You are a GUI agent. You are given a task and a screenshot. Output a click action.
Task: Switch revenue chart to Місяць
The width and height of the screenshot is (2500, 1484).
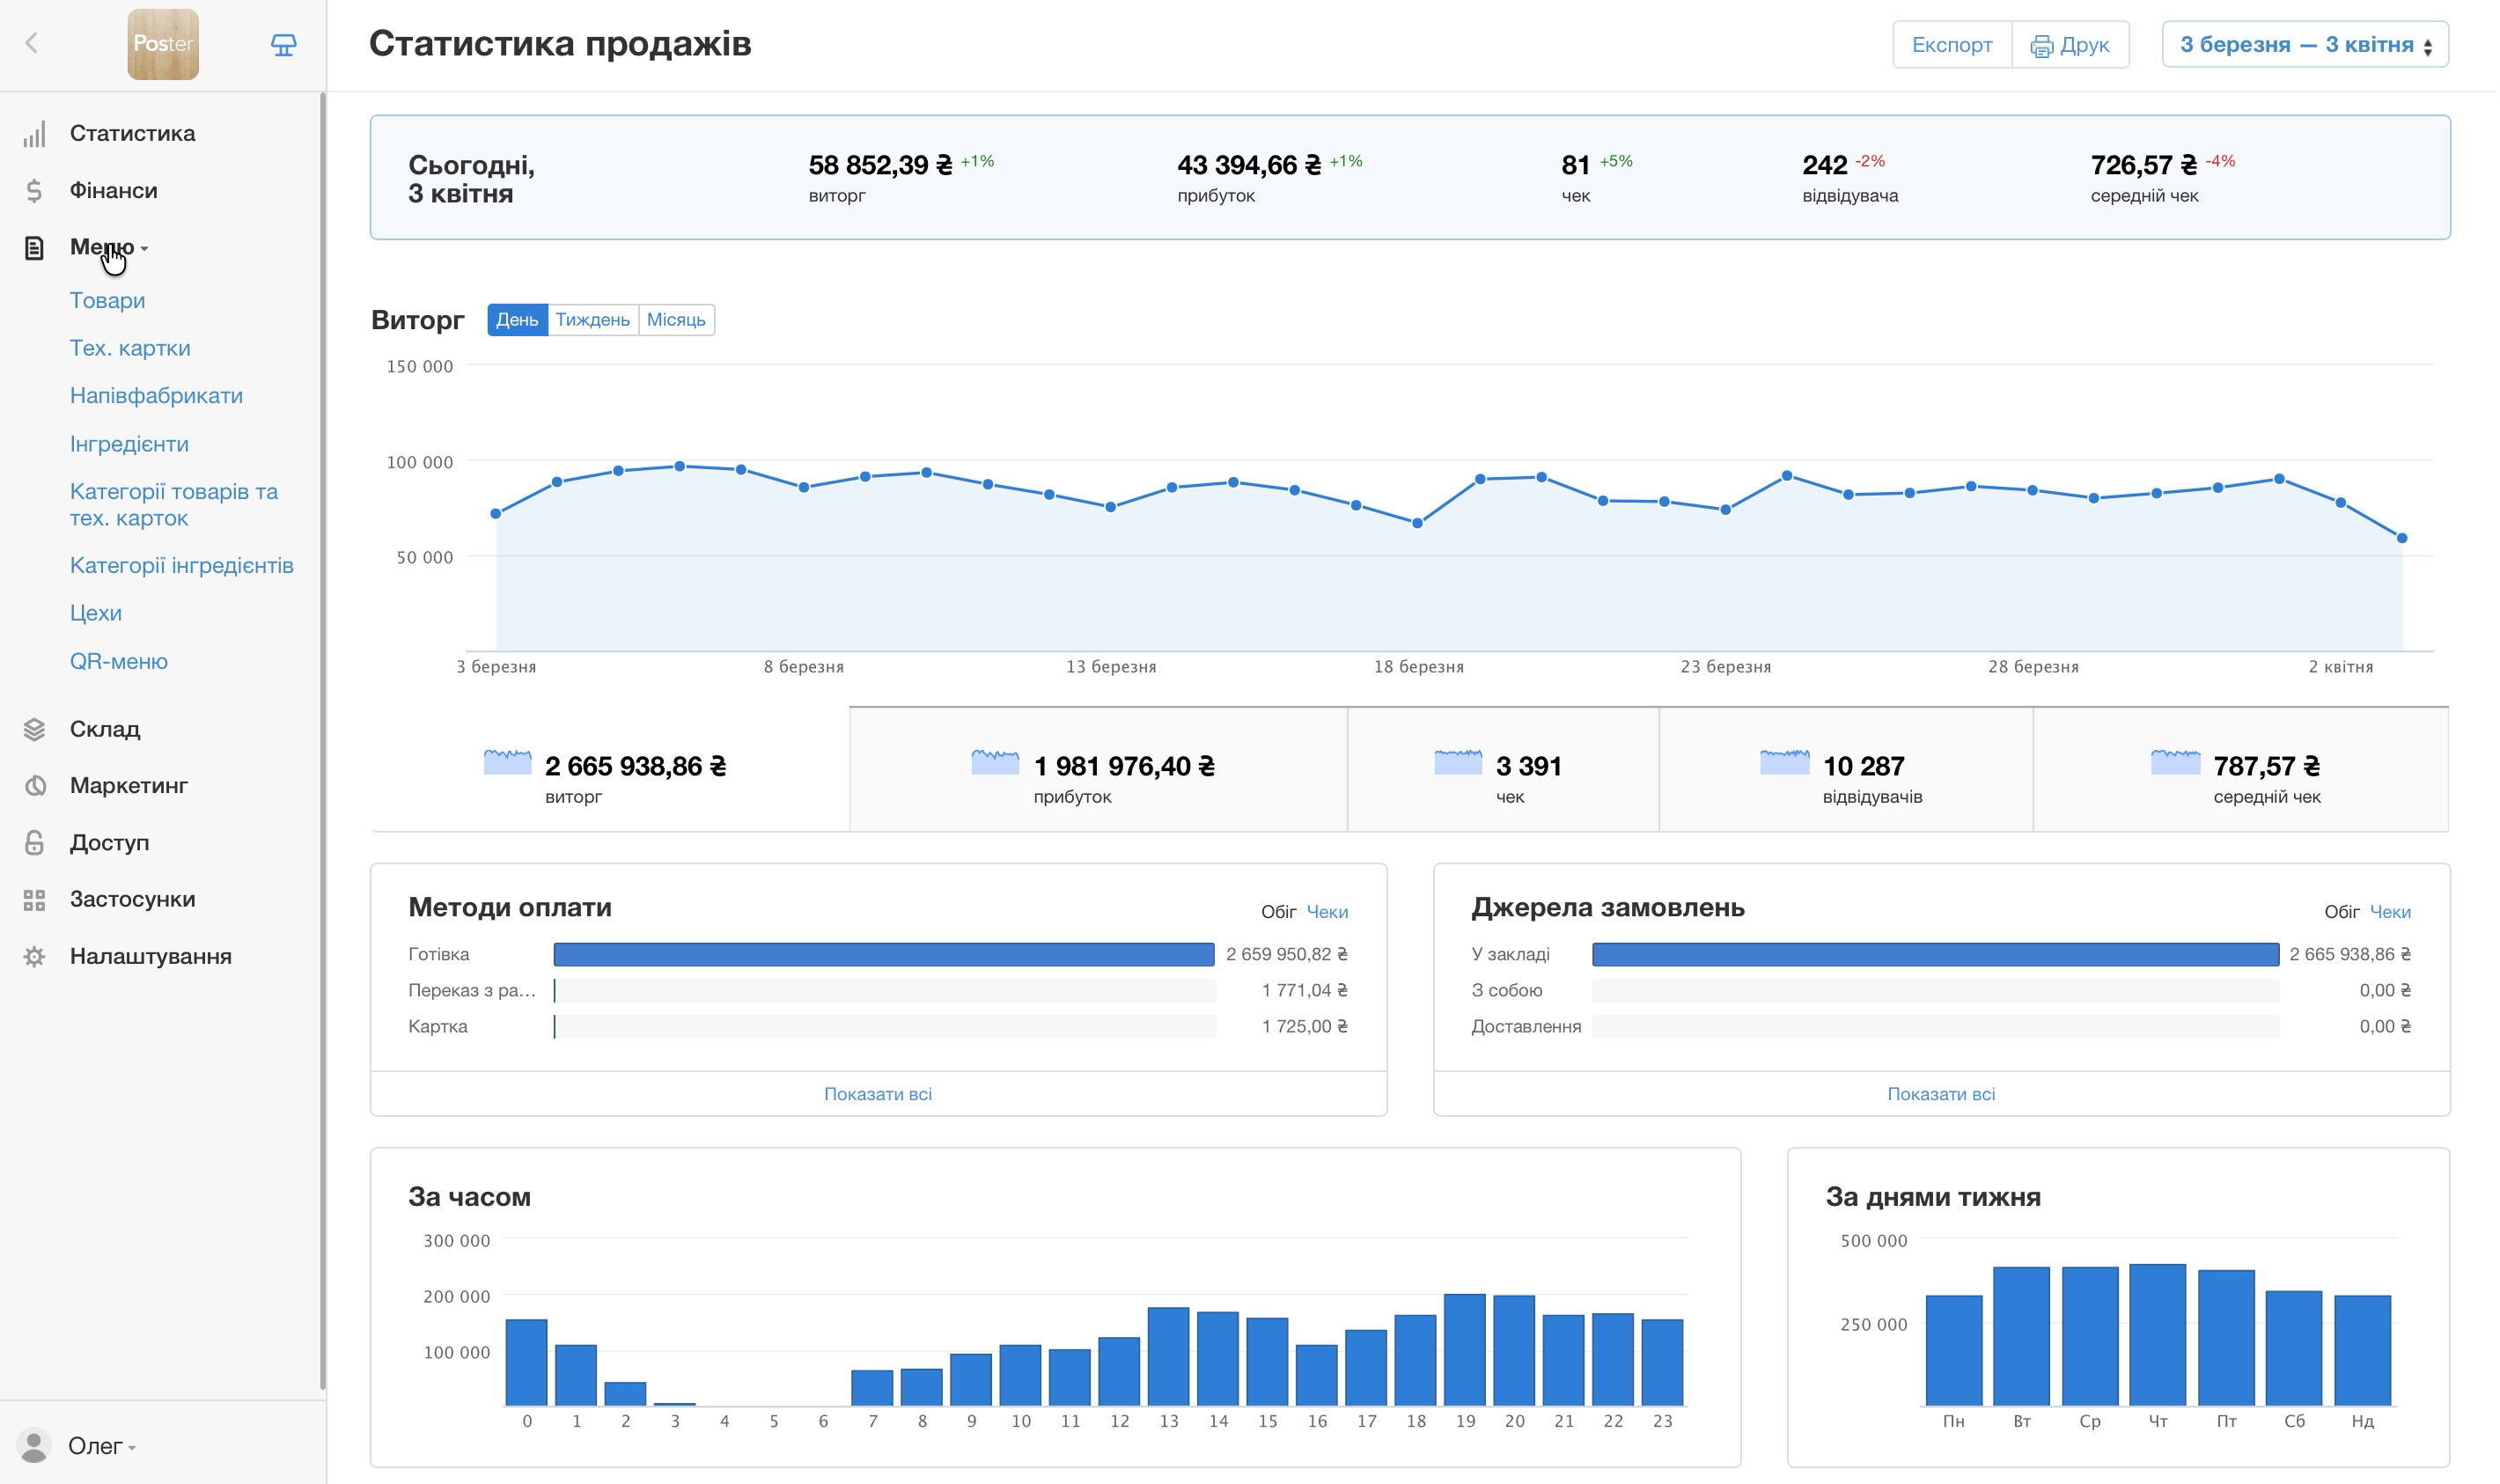click(x=676, y=320)
